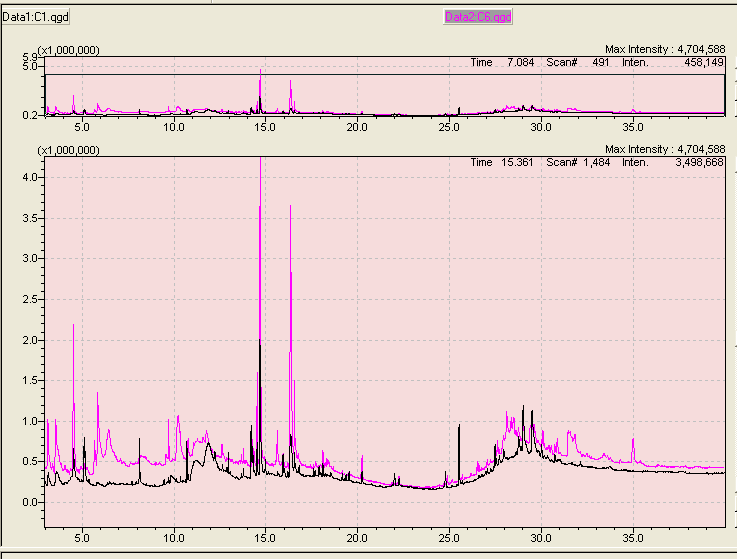Image resolution: width=737 pixels, height=559 pixels.
Task: Click the Time 15.361 readout in main panel
Action: point(495,162)
